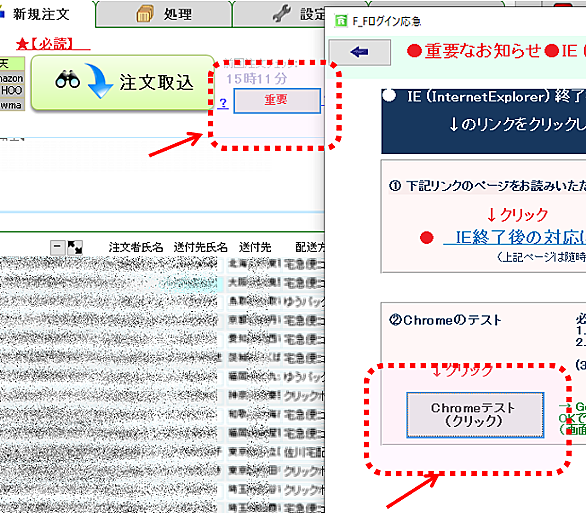The height and width of the screenshot is (513, 586).
Task: Click the back arrow button in F_ログイン応急
Action: (360, 52)
